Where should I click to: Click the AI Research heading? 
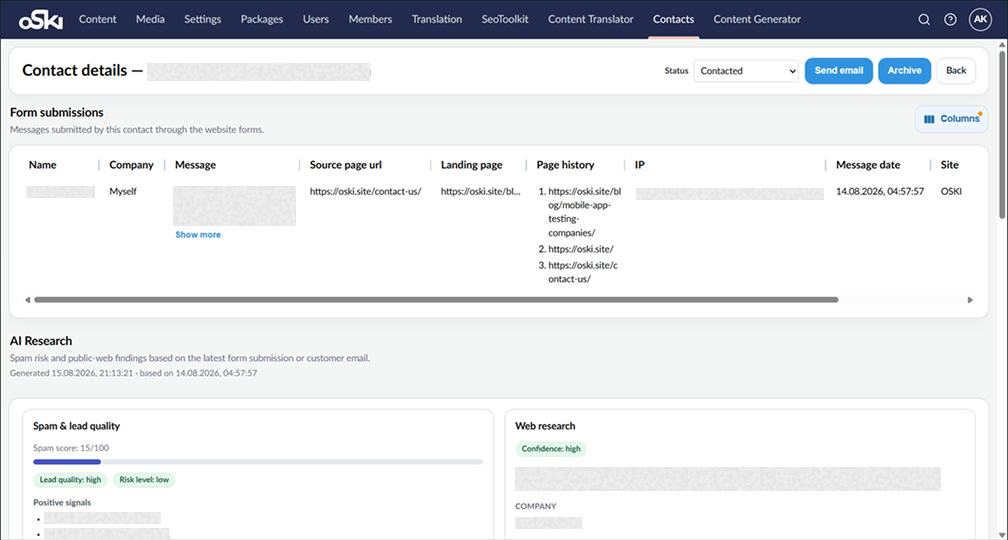tap(41, 341)
